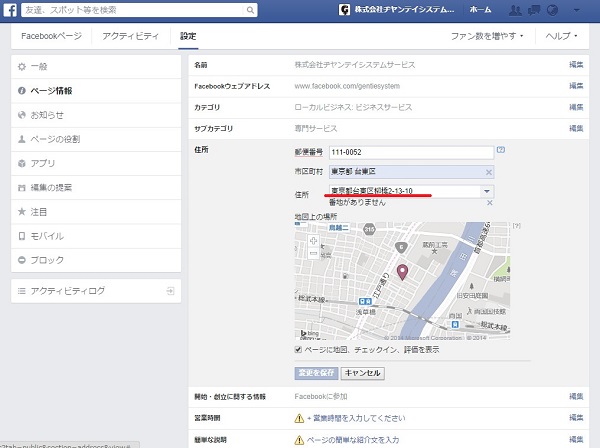Click the キャンセル button
This screenshot has width=600, height=448.
click(362, 373)
